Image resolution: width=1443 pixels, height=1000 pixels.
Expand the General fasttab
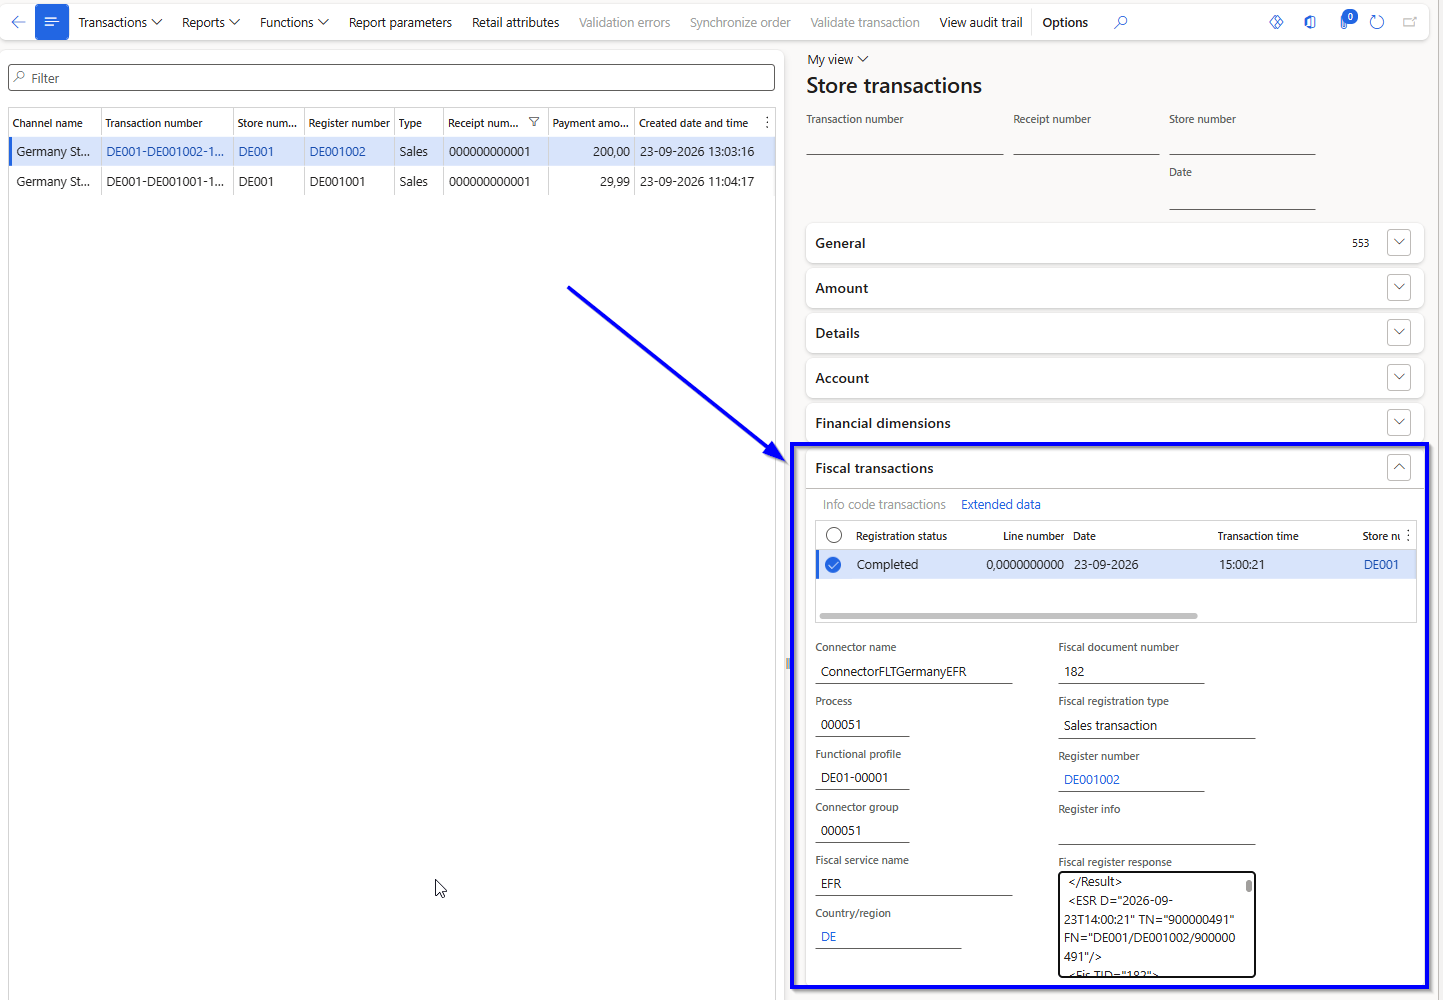tap(1399, 242)
